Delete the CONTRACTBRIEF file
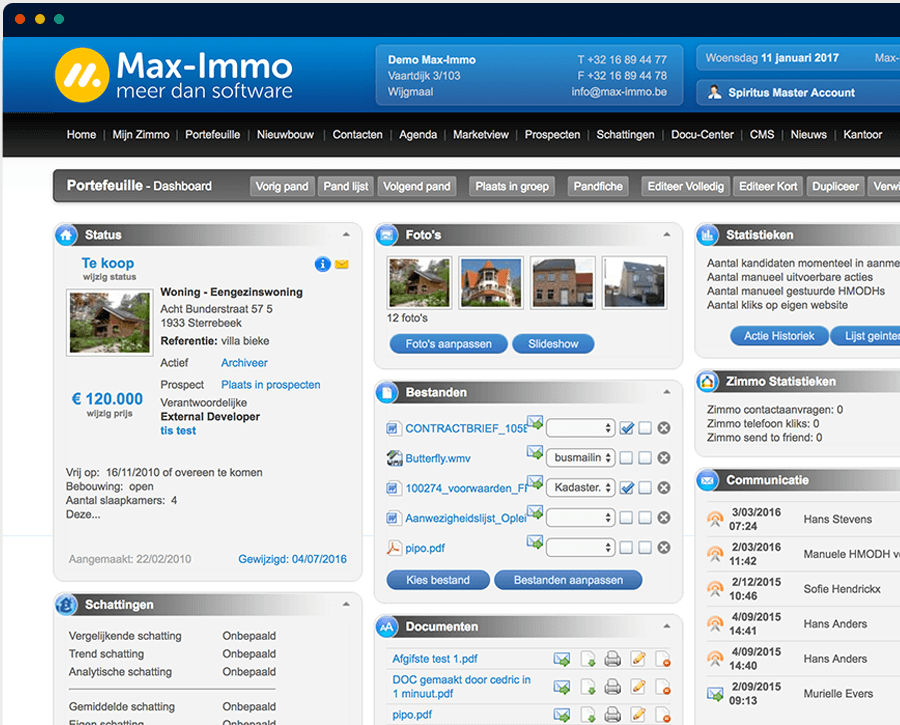 click(x=664, y=428)
